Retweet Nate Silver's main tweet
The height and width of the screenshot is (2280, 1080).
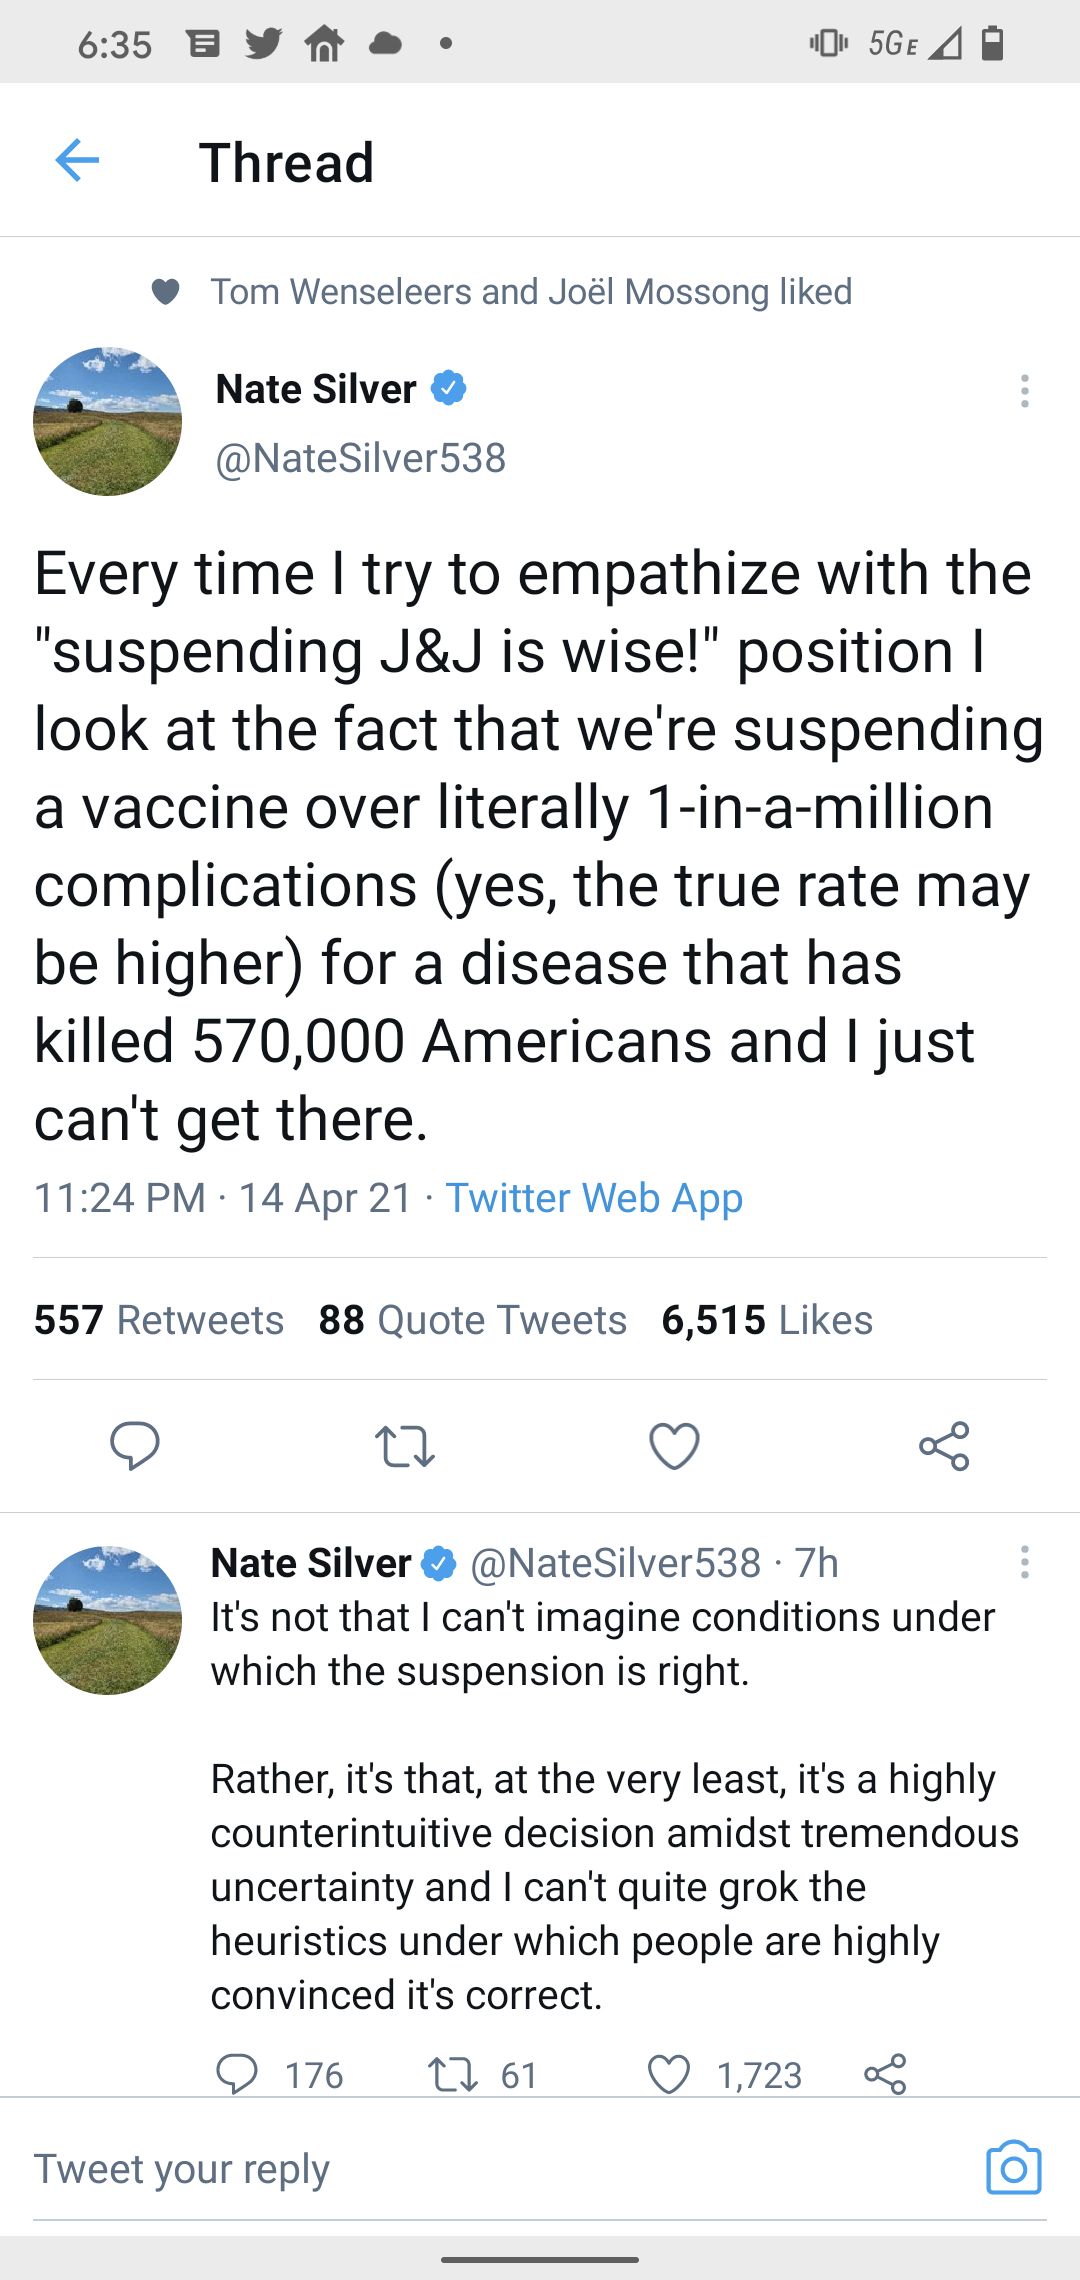[x=405, y=1444]
